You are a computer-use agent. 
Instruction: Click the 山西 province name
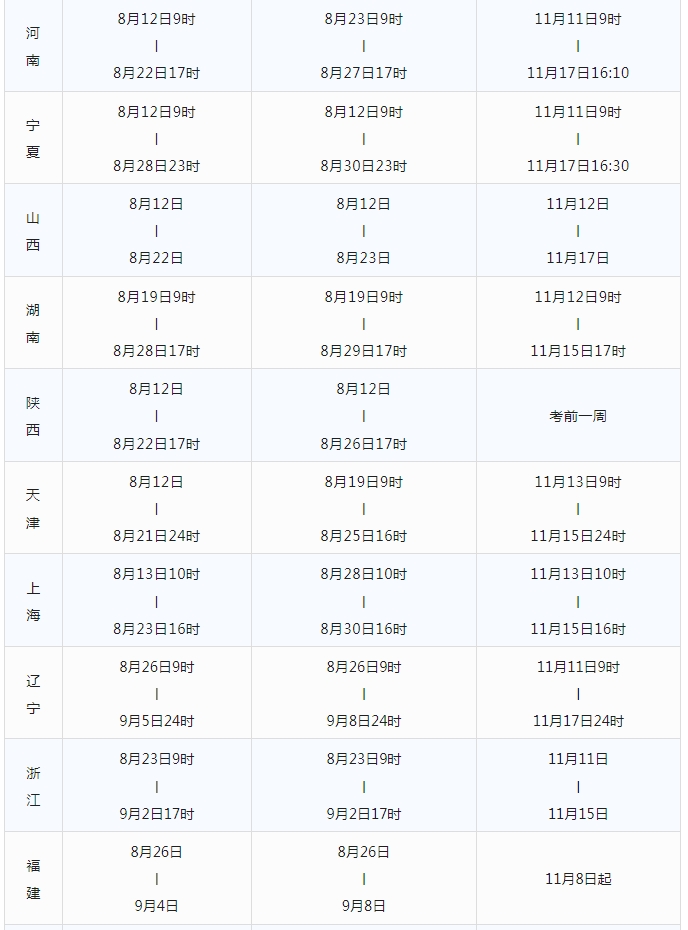click(33, 231)
